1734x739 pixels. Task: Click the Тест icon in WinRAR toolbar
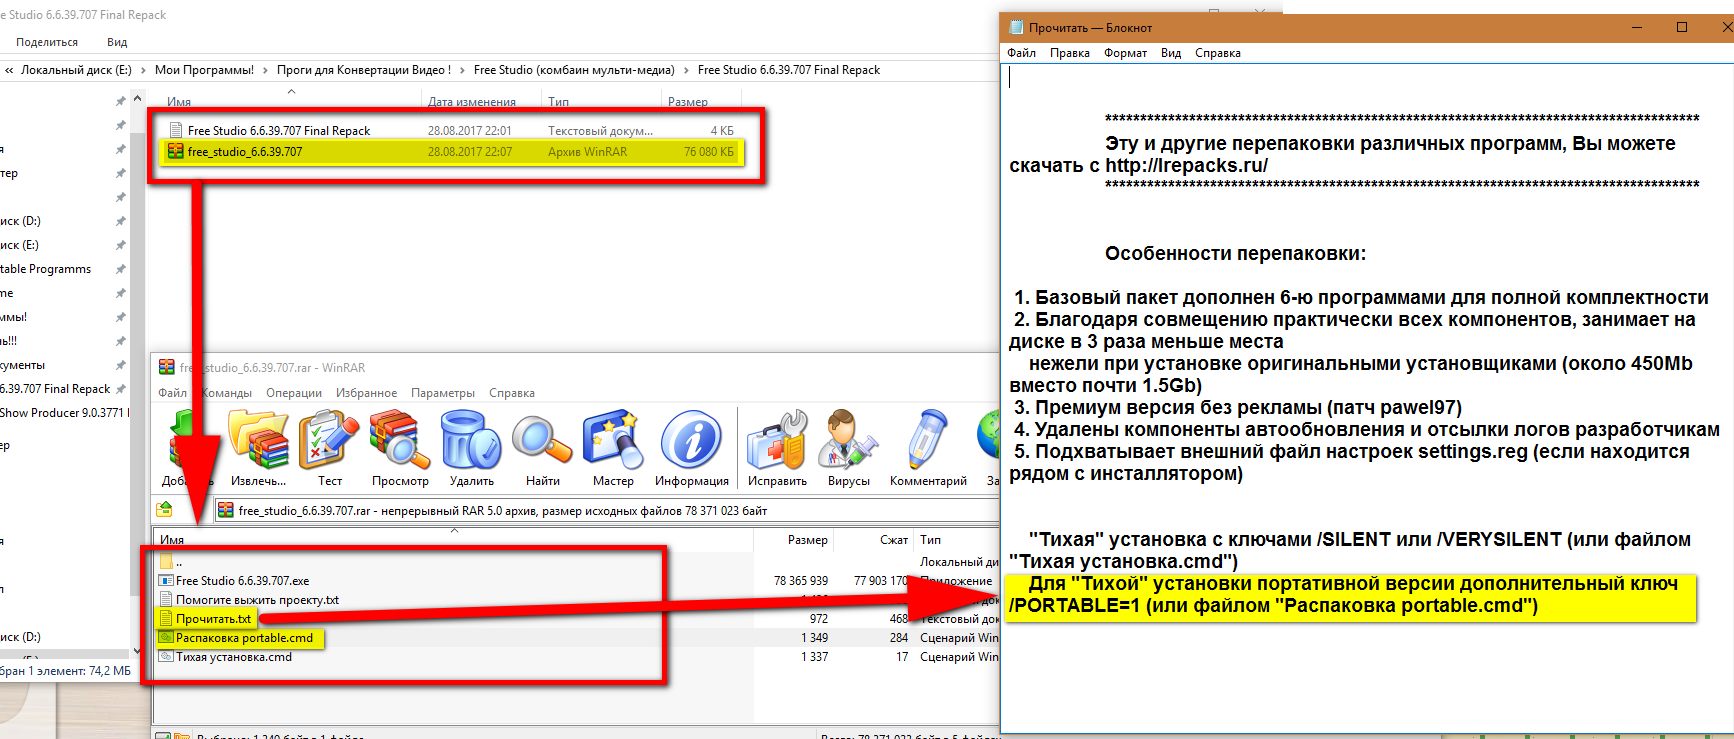(329, 447)
